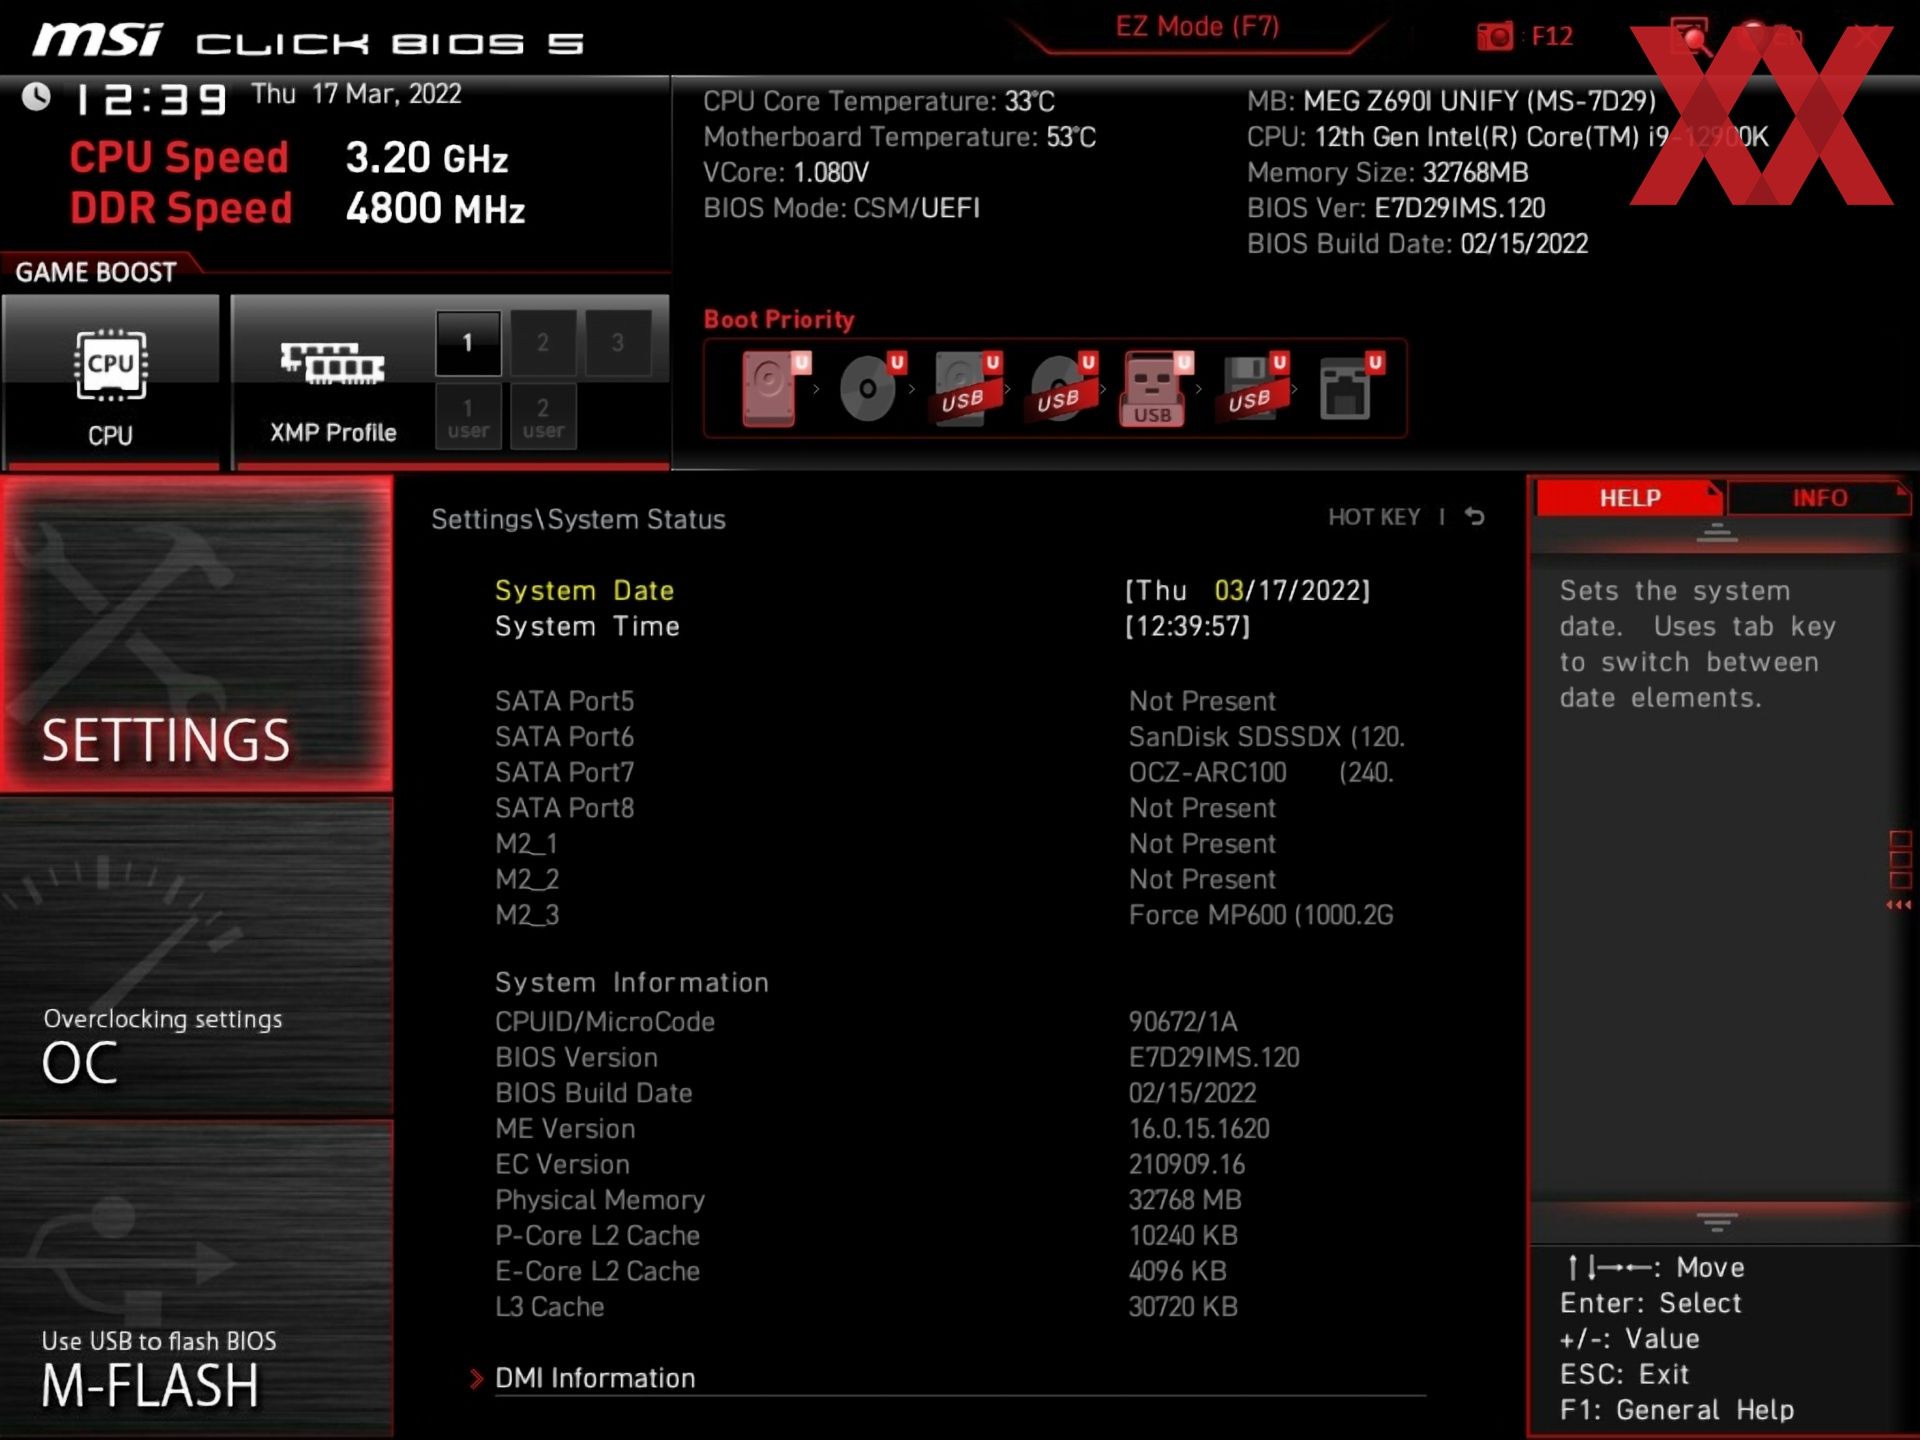Image resolution: width=1920 pixels, height=1440 pixels.
Task: Click the Boot Priority heading
Action: 779,319
